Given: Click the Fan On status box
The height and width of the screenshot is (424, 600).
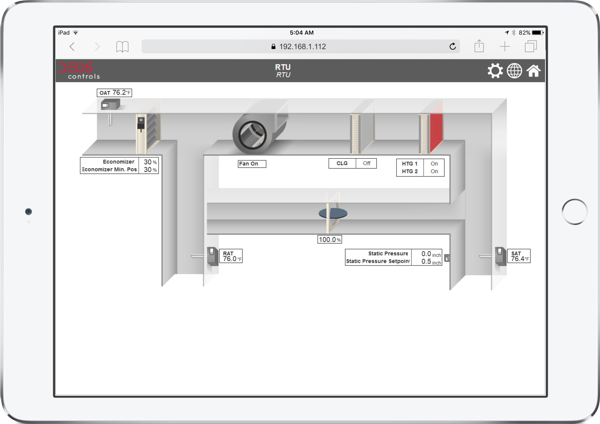Looking at the screenshot, I should (251, 163).
